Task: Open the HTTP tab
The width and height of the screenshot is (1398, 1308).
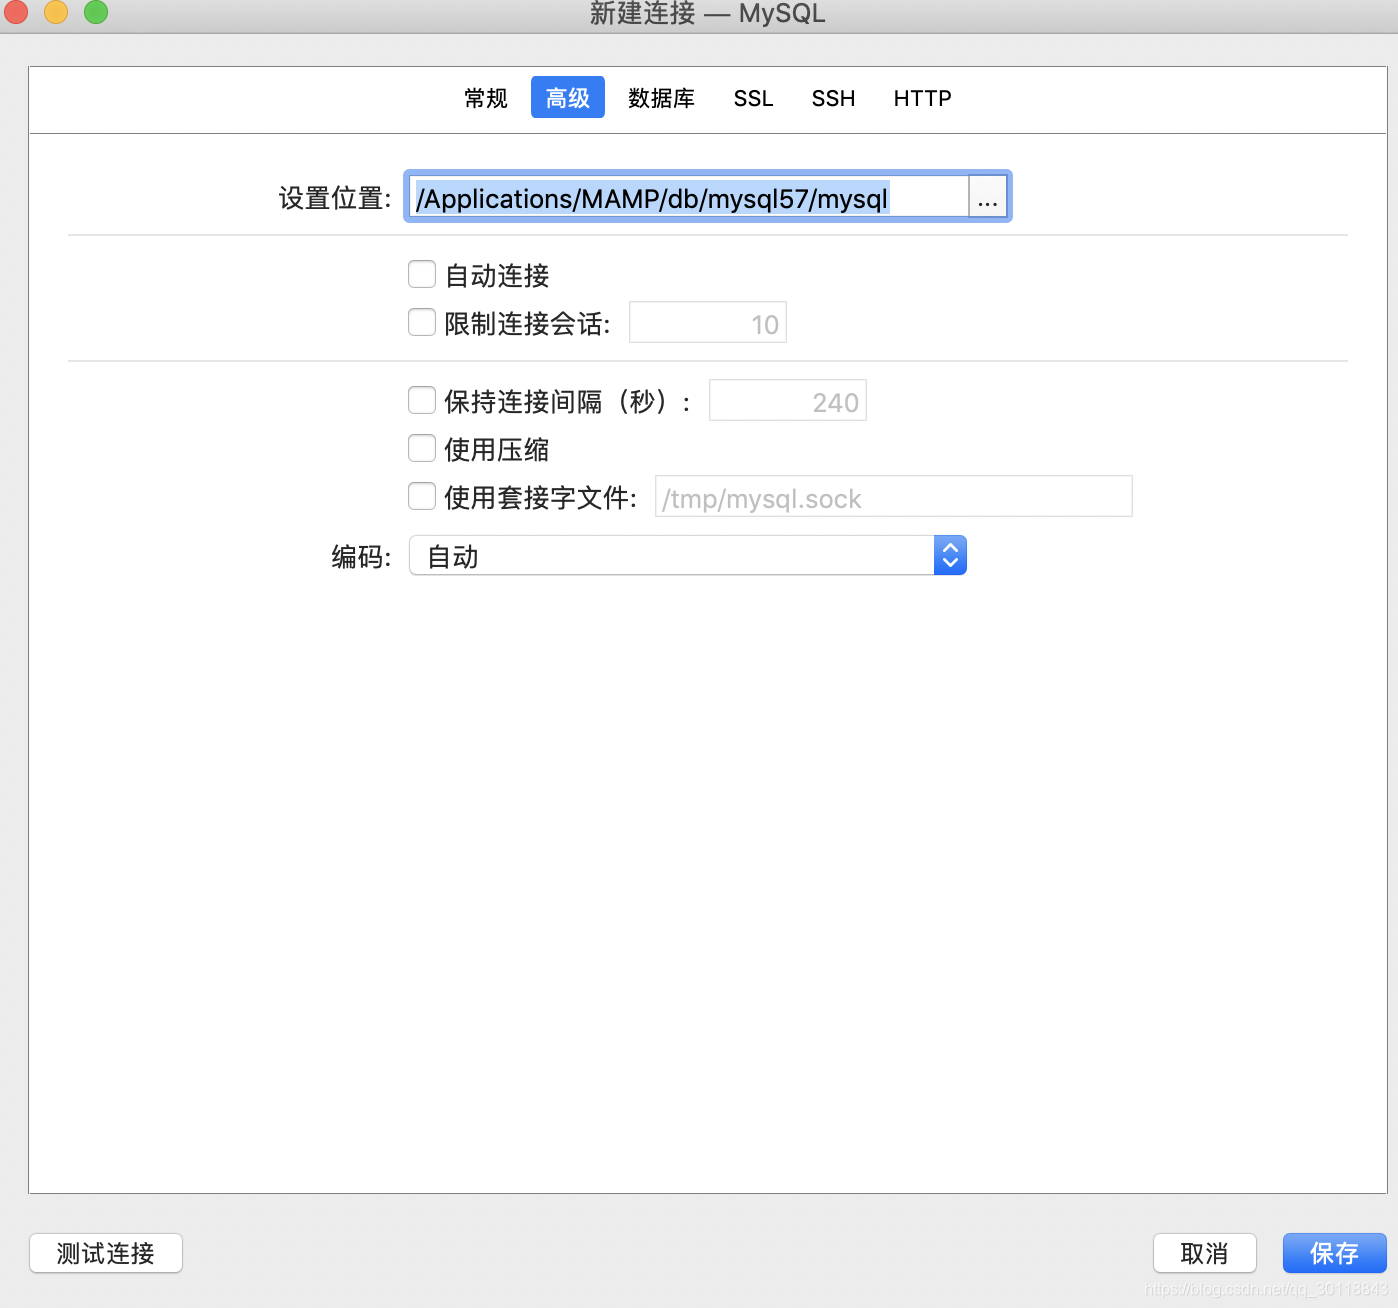Action: 922,98
